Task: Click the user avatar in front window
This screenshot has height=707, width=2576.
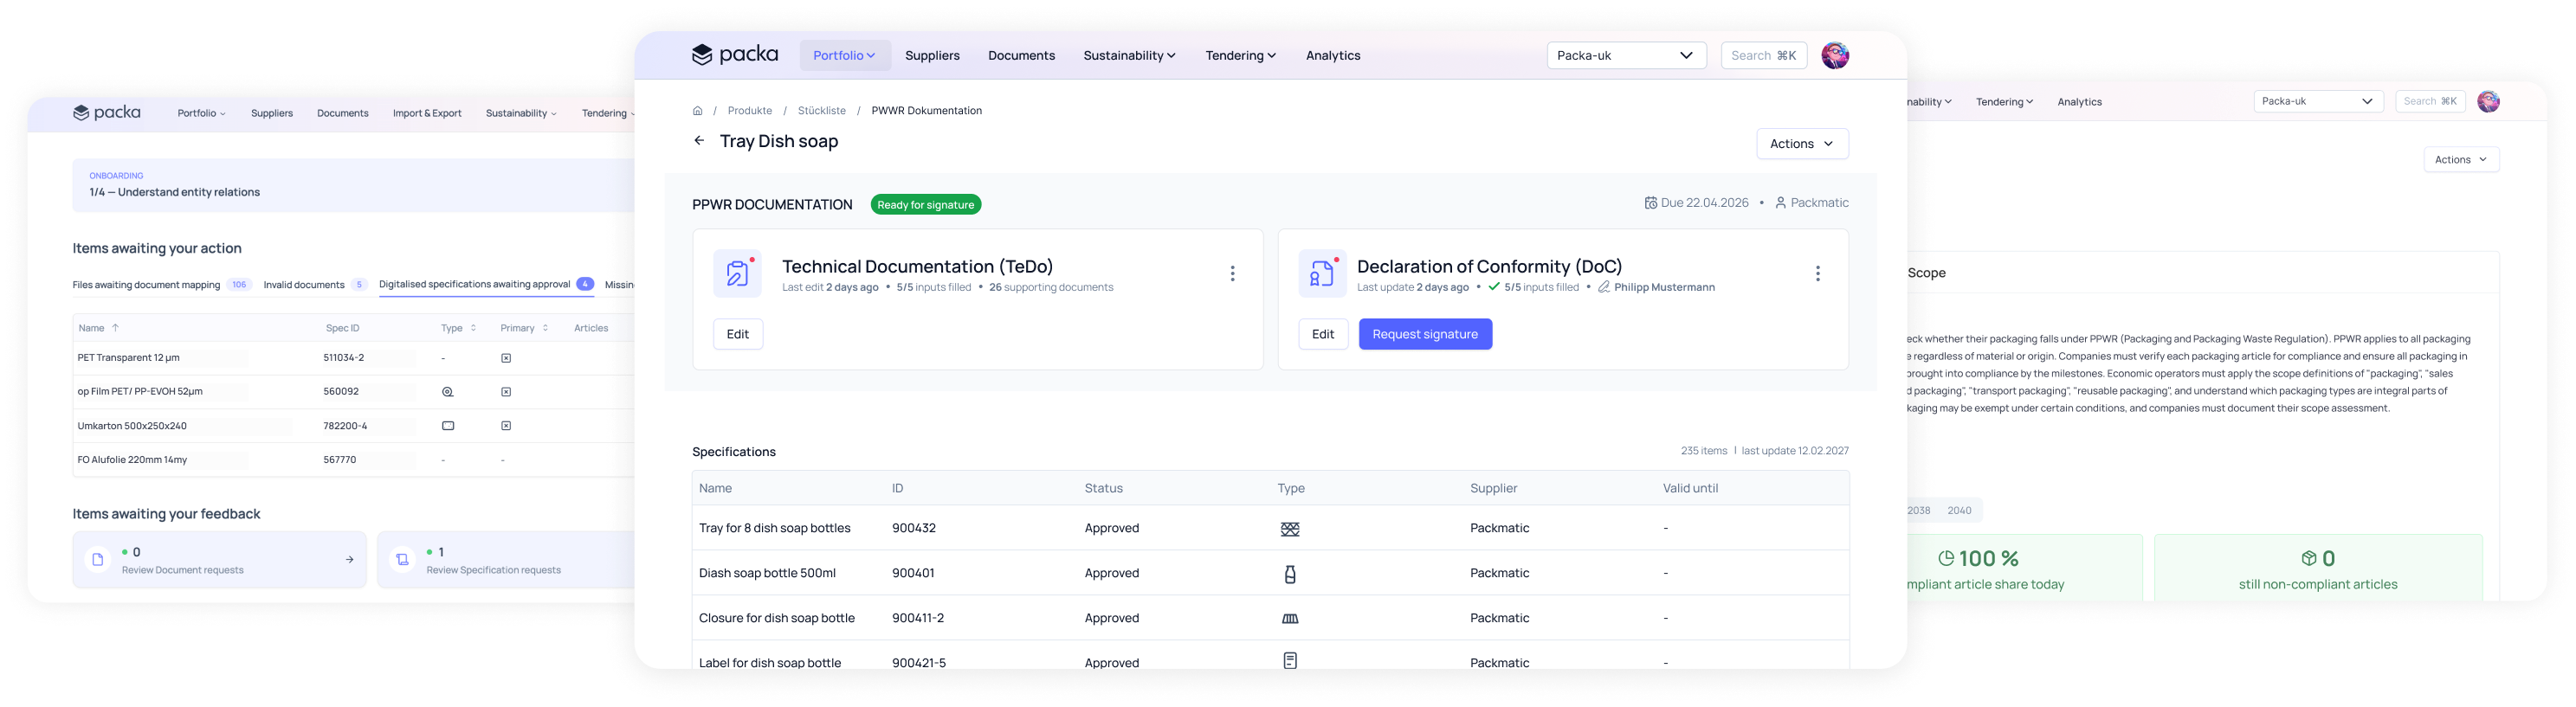Action: click(x=1835, y=55)
